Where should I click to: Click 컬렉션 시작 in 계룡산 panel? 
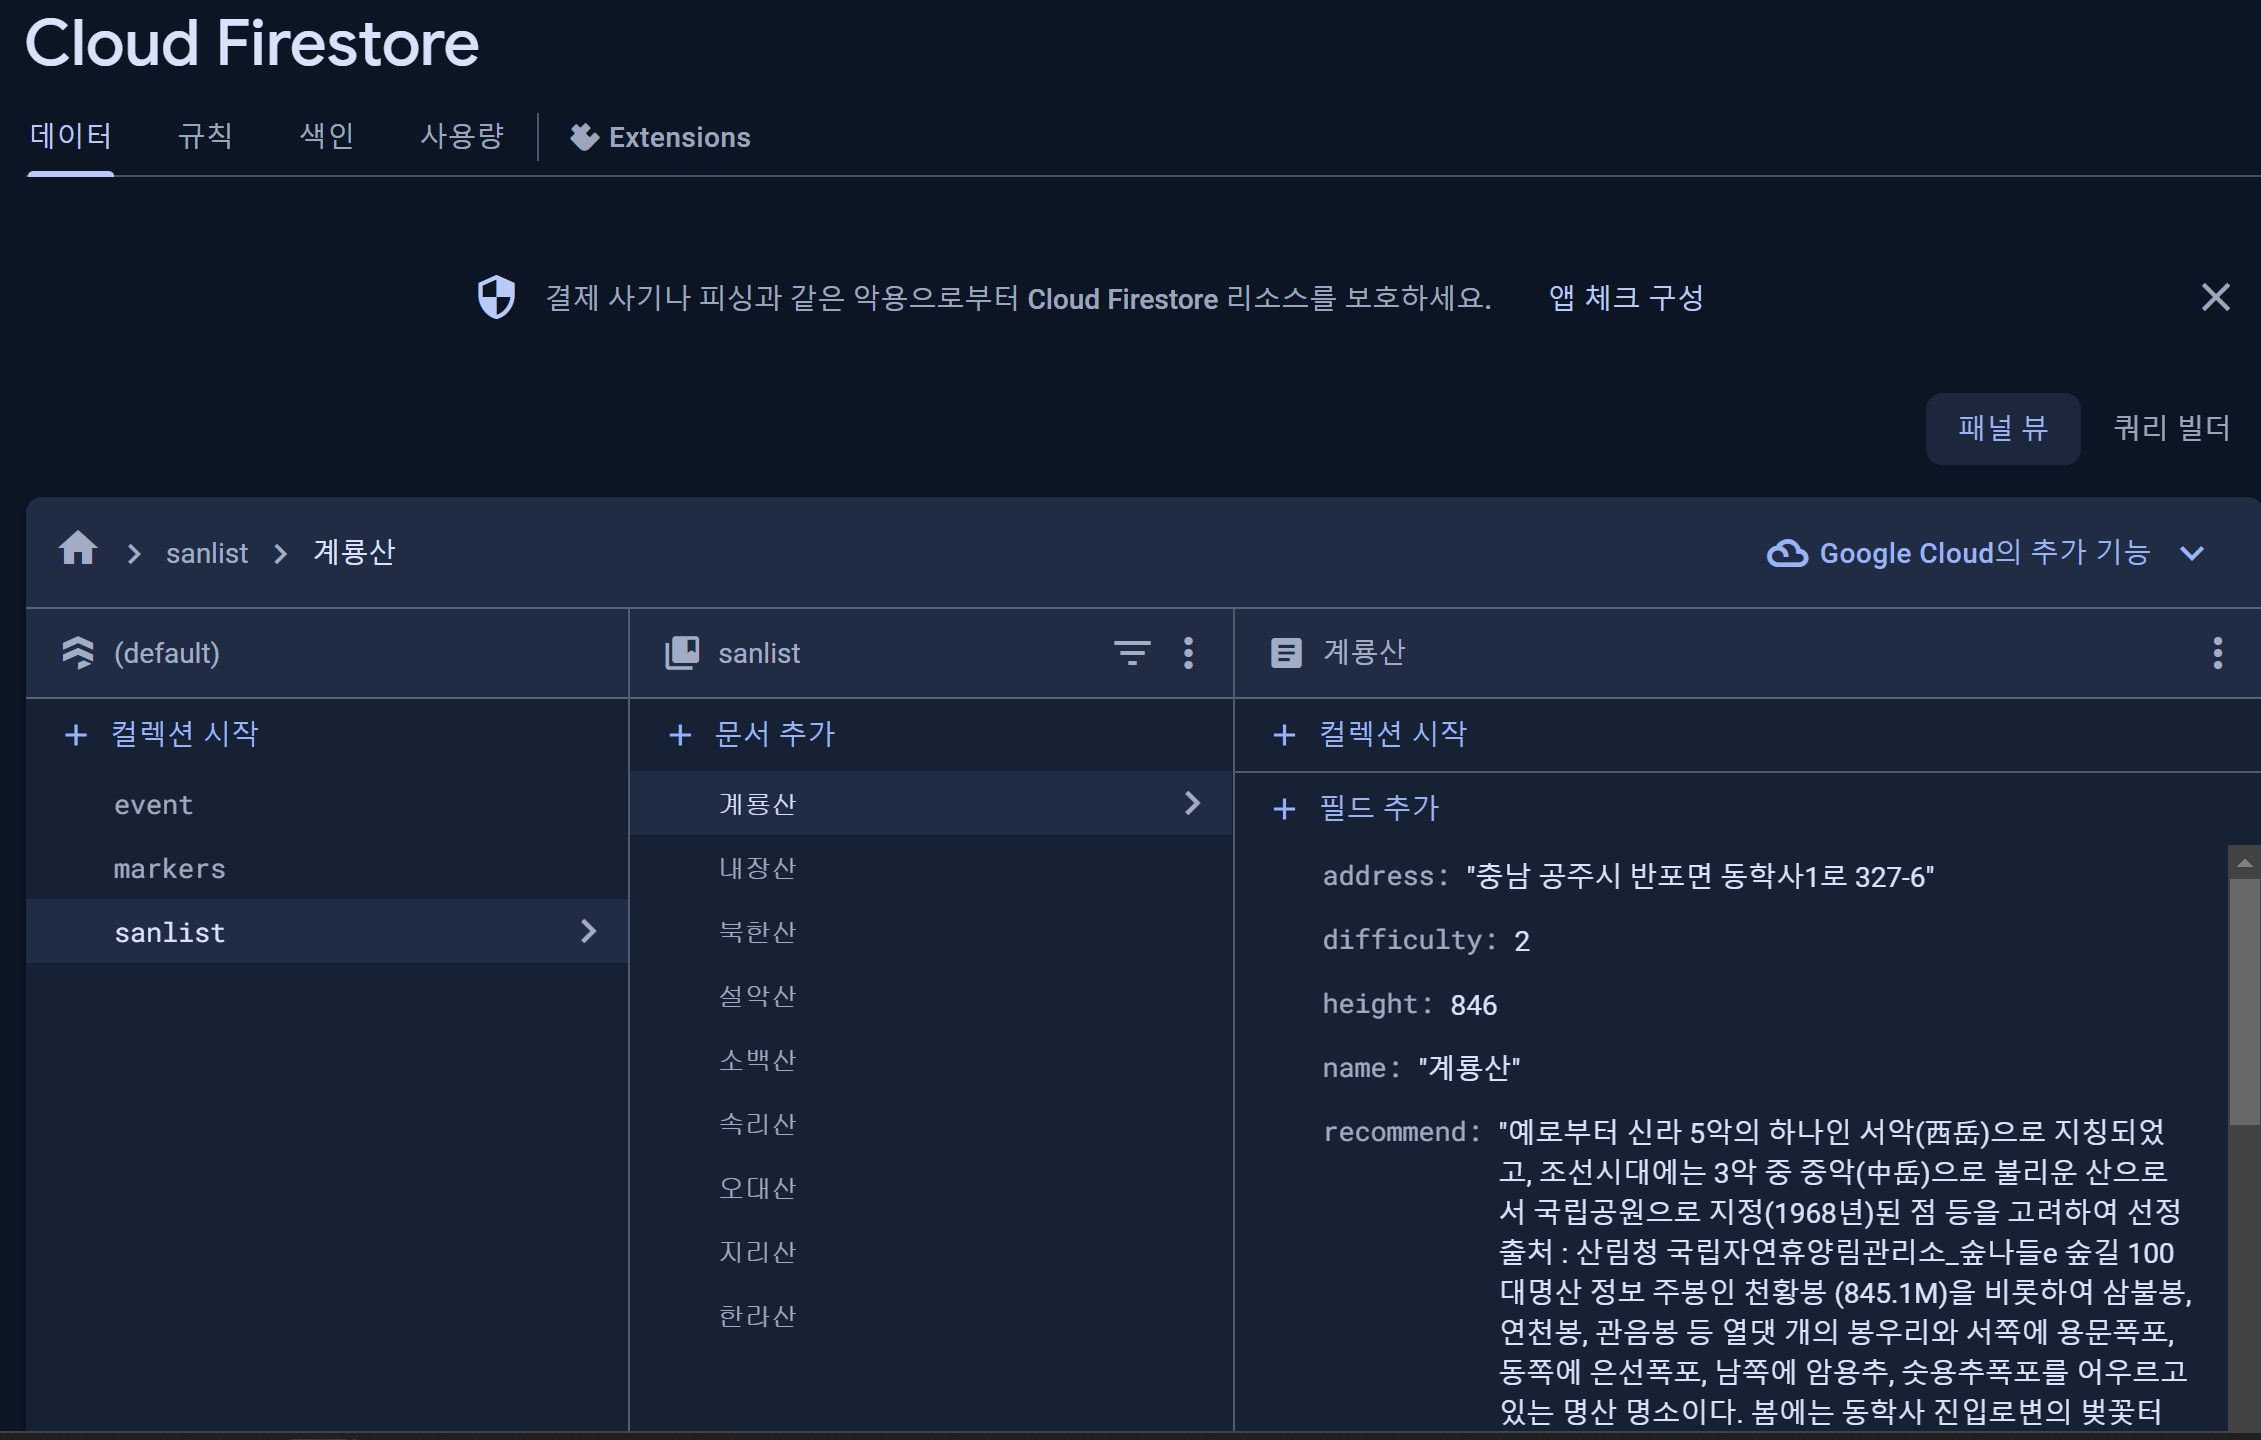[1393, 734]
